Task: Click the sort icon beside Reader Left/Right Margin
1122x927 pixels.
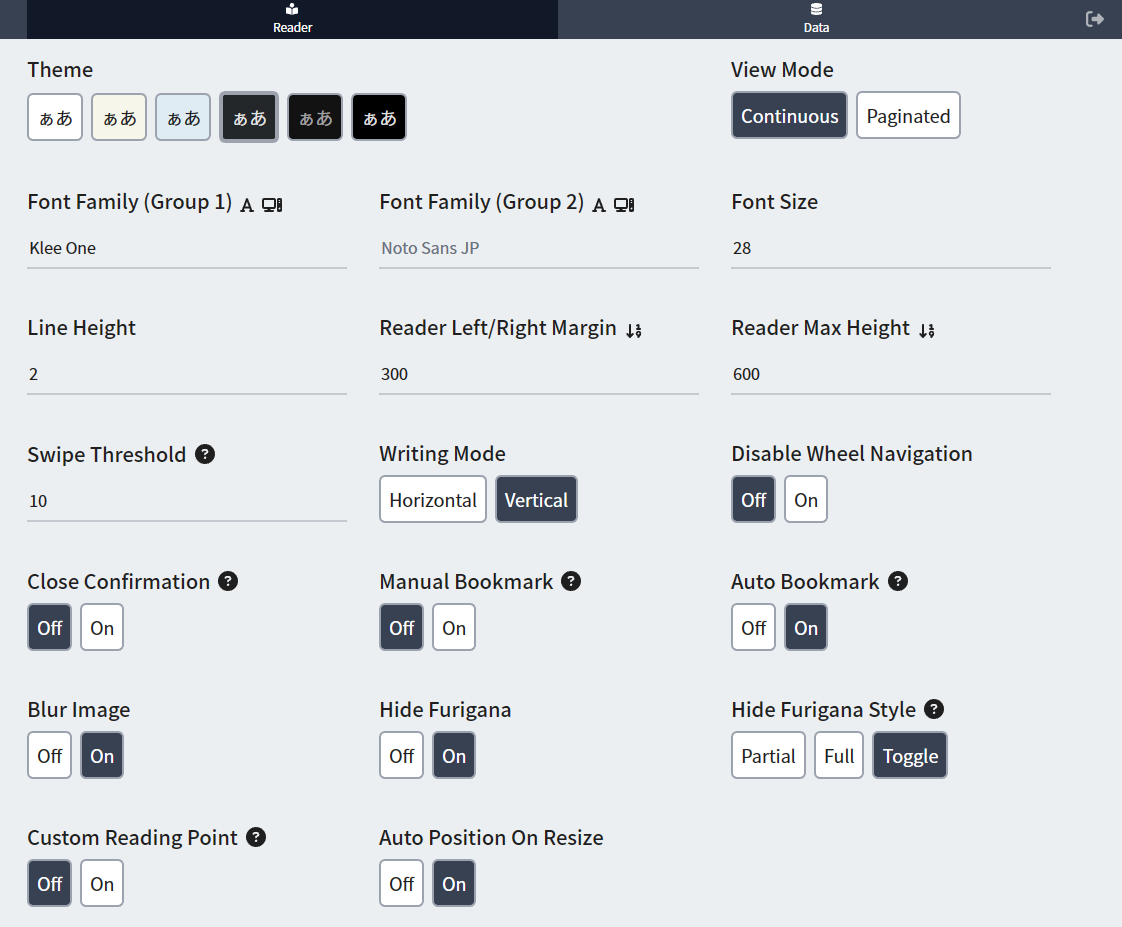Action: tap(633, 330)
